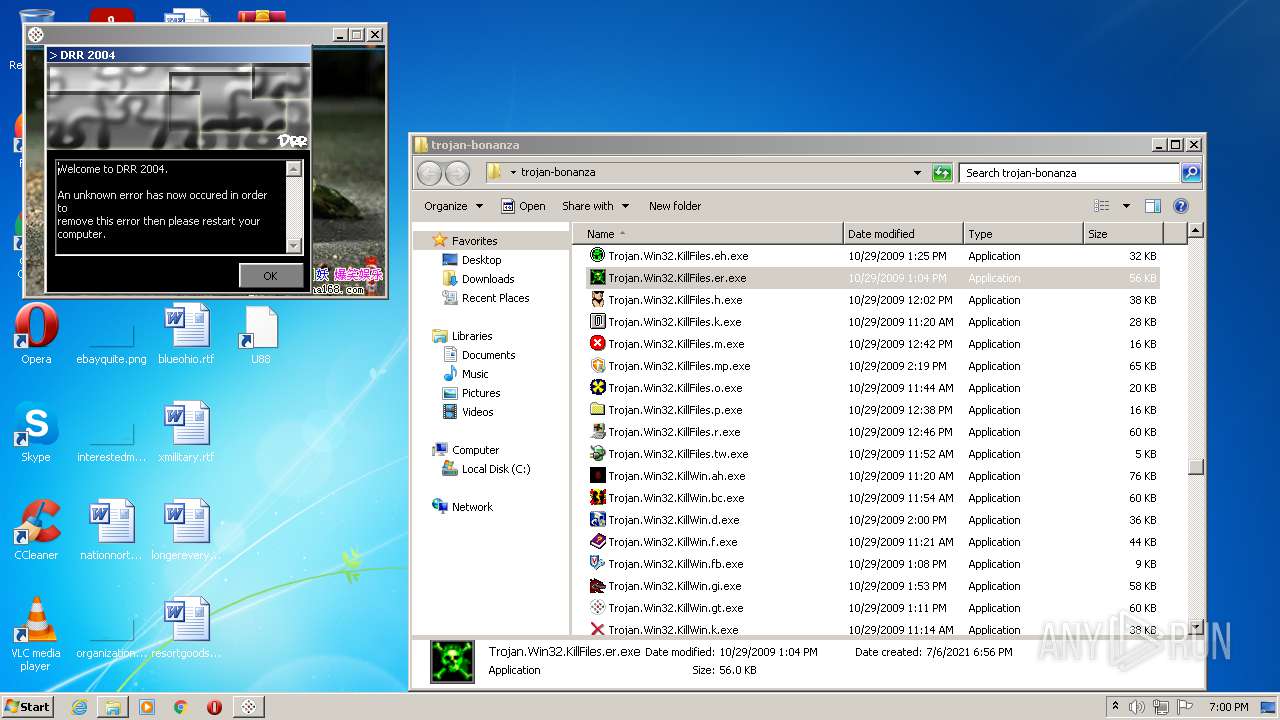This screenshot has height=720, width=1280.
Task: Click OK in the DRR 2004 dialog
Action: [x=271, y=276]
